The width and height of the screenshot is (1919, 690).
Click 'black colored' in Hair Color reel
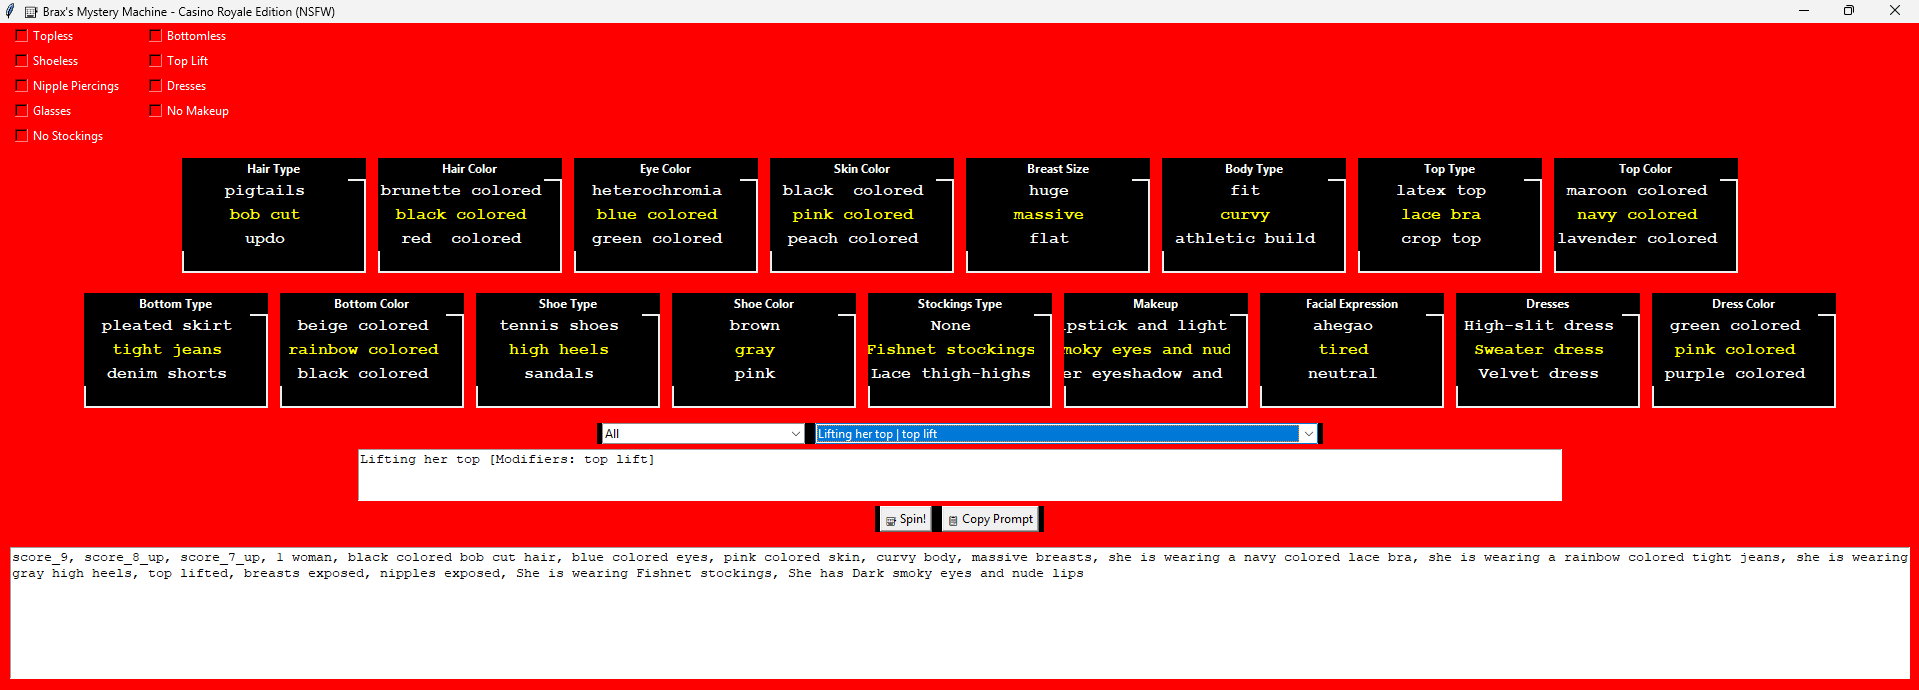[460, 214]
